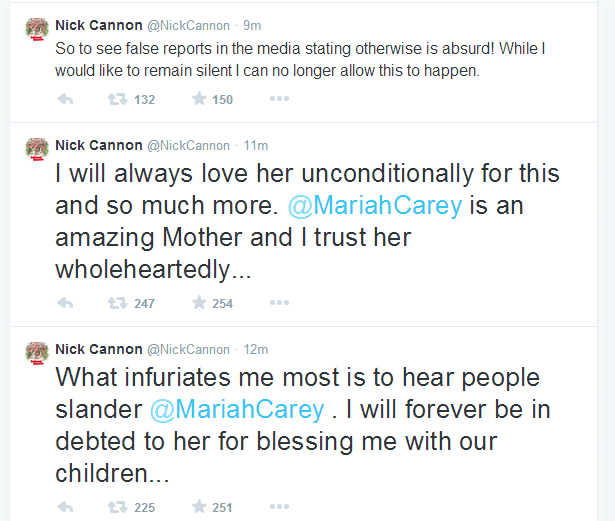Open more options on 11m tweet
The image size is (615, 521).
point(279,303)
